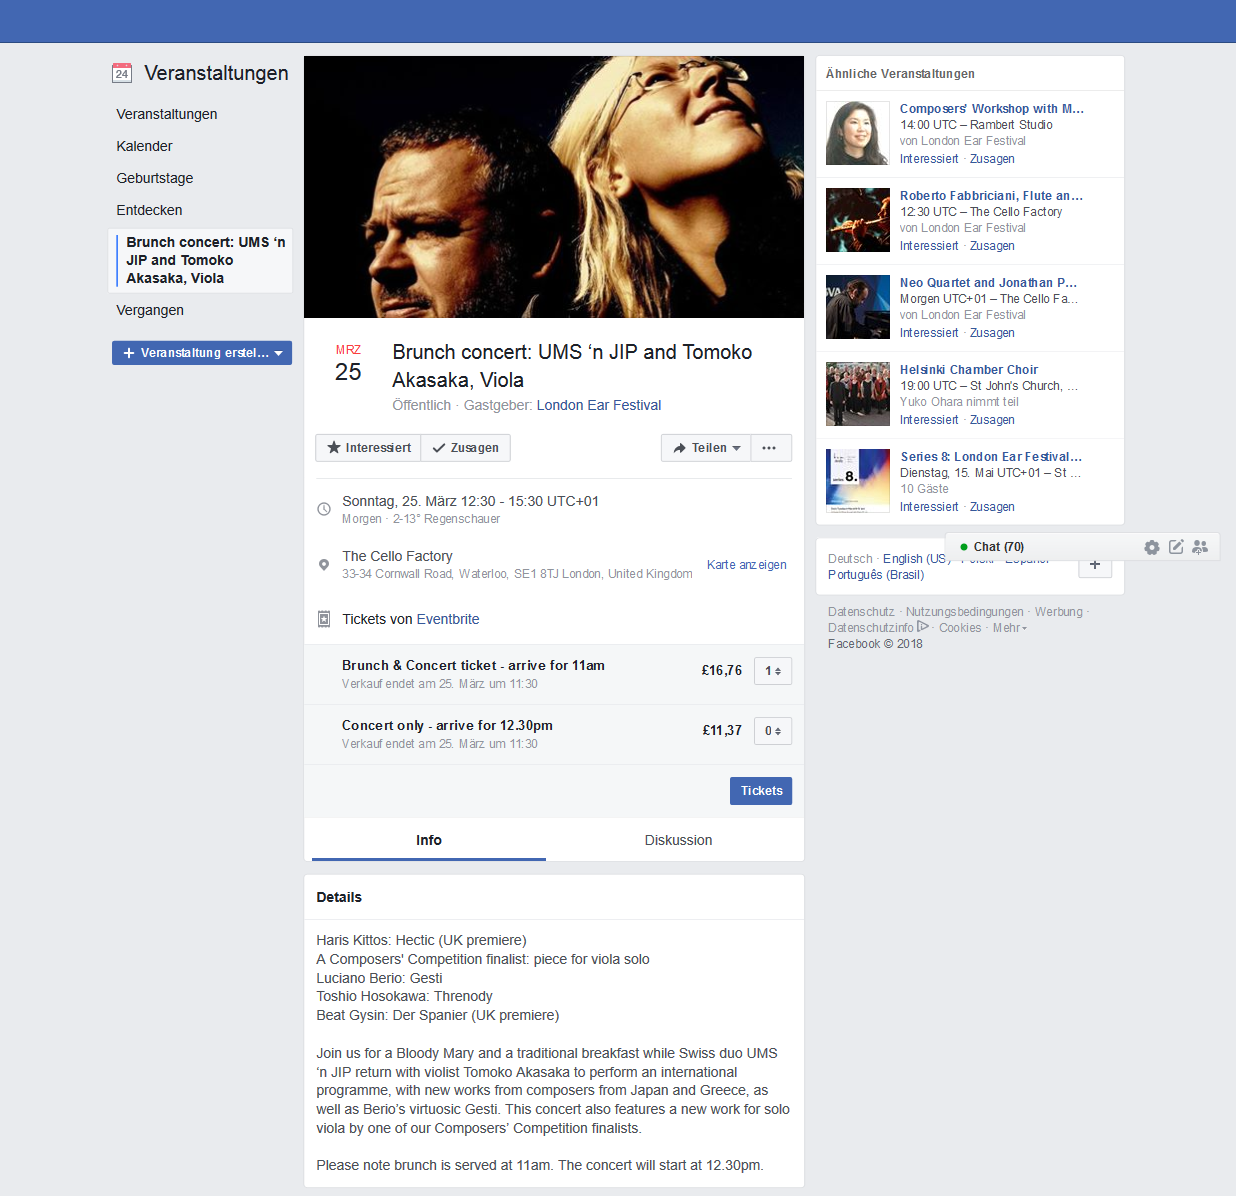Click Zusagen under Series 8 event
Screen dimensions: 1236x1196
coord(992,507)
